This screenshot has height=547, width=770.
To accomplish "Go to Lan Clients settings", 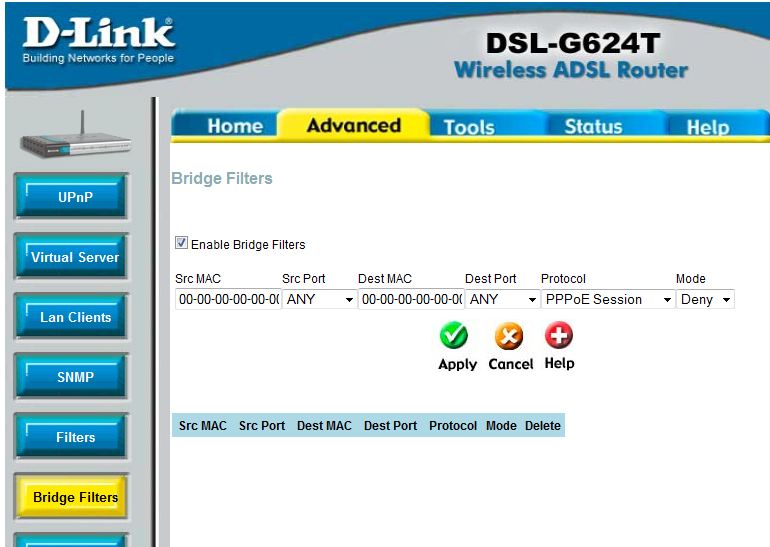I will [72, 317].
